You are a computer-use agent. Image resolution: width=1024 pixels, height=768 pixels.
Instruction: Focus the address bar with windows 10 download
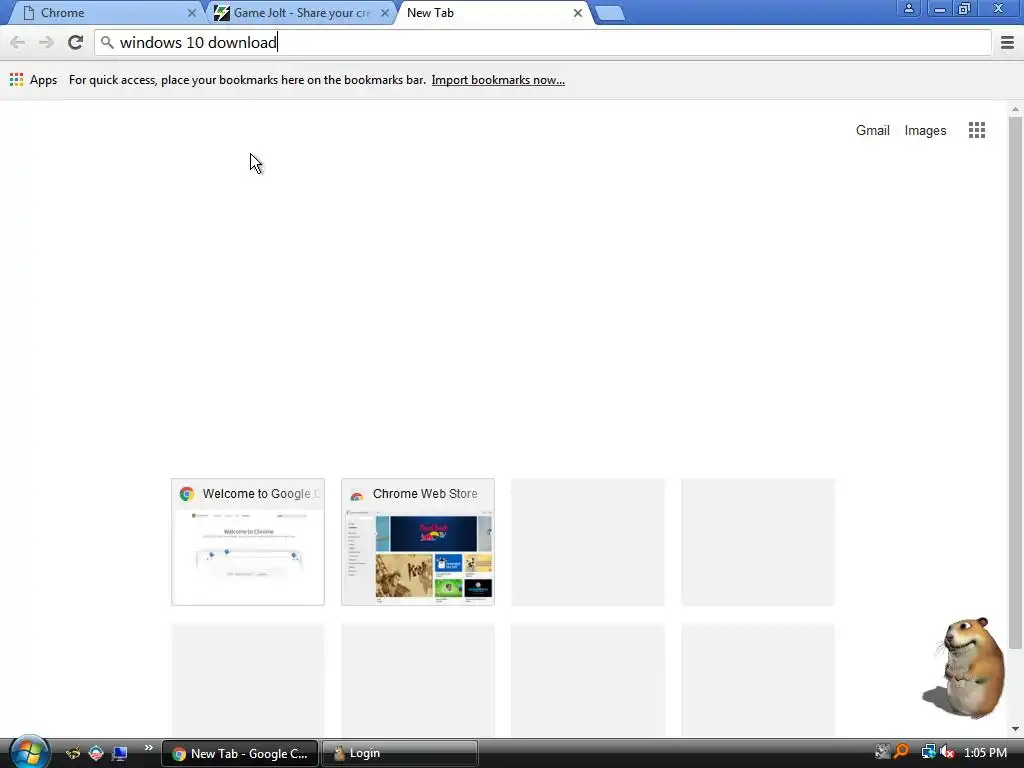[x=543, y=43]
